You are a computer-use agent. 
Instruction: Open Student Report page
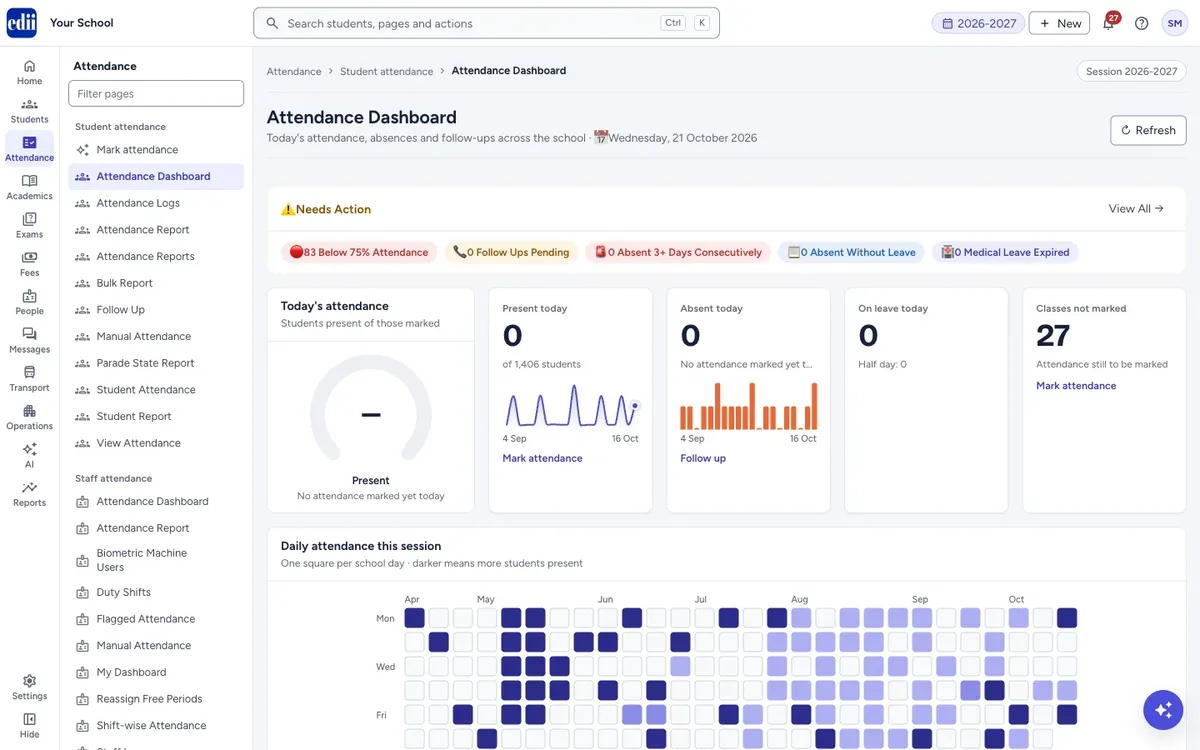tap(156, 416)
